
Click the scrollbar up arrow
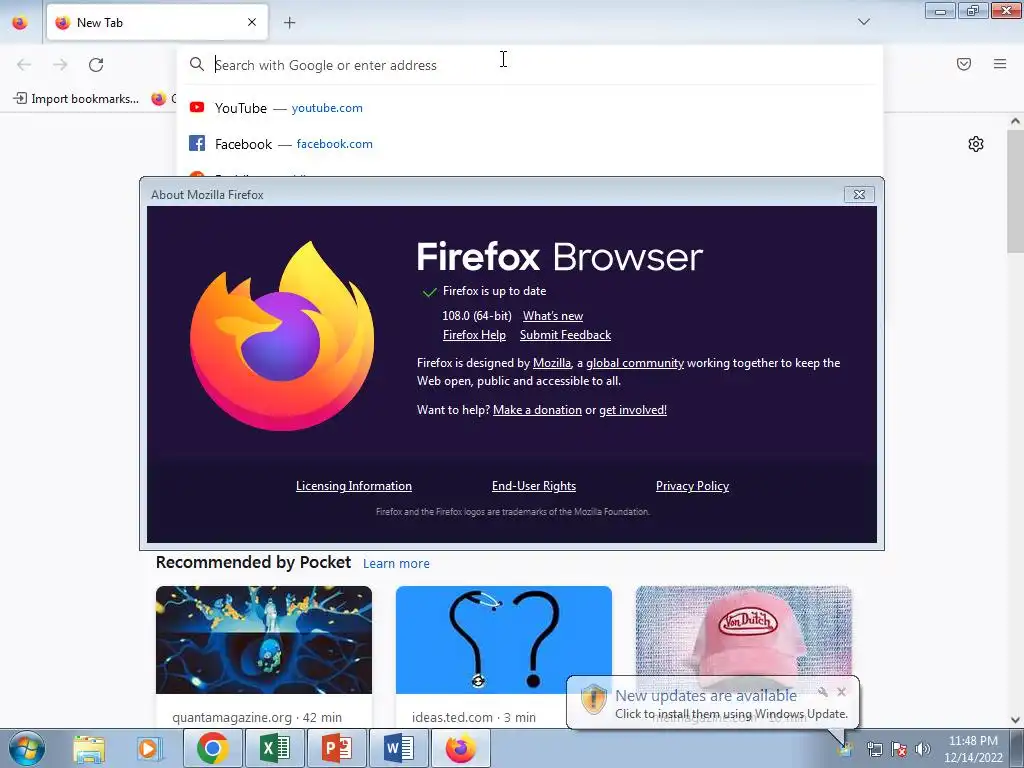click(x=1016, y=121)
